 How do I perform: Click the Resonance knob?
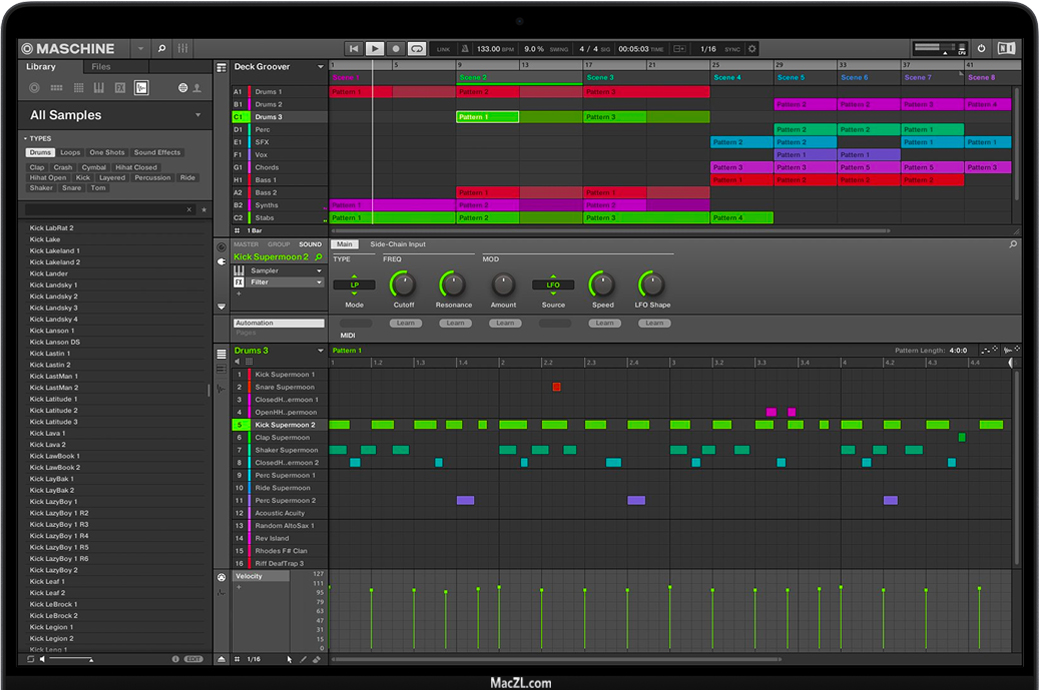[453, 284]
